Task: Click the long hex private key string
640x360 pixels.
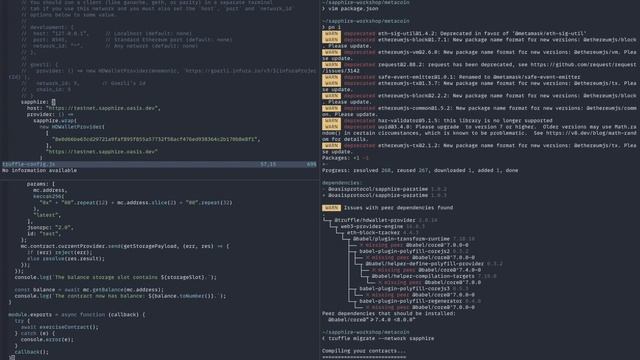Action: (x=156, y=139)
